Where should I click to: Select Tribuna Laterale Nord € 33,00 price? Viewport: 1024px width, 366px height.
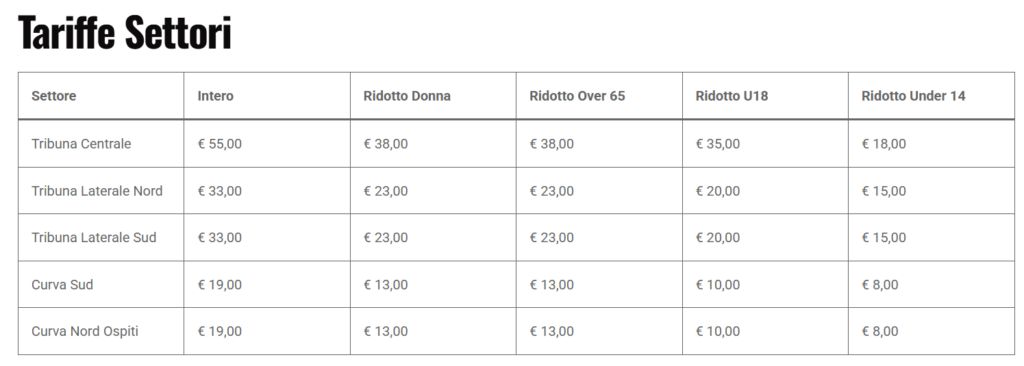point(219,191)
